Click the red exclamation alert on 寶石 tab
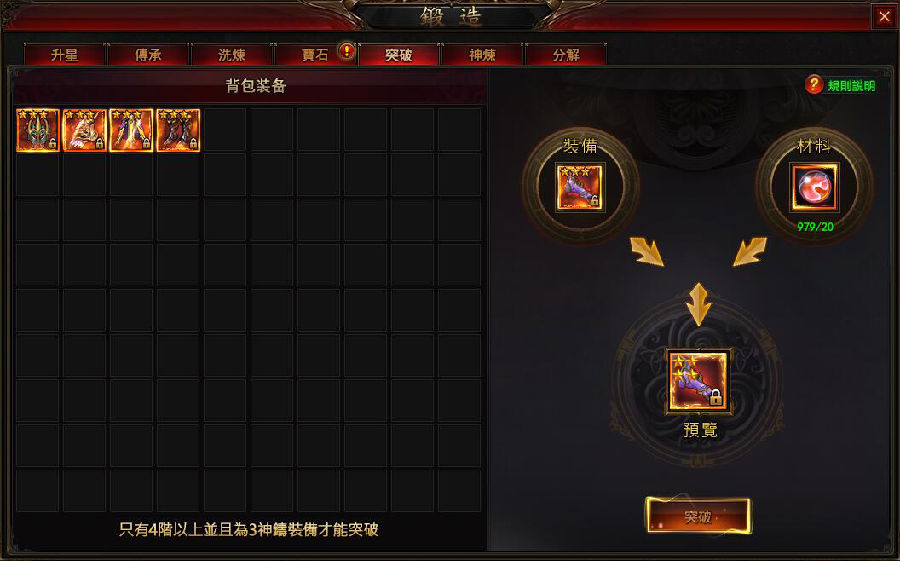Viewport: 900px width, 561px height. coord(347,51)
